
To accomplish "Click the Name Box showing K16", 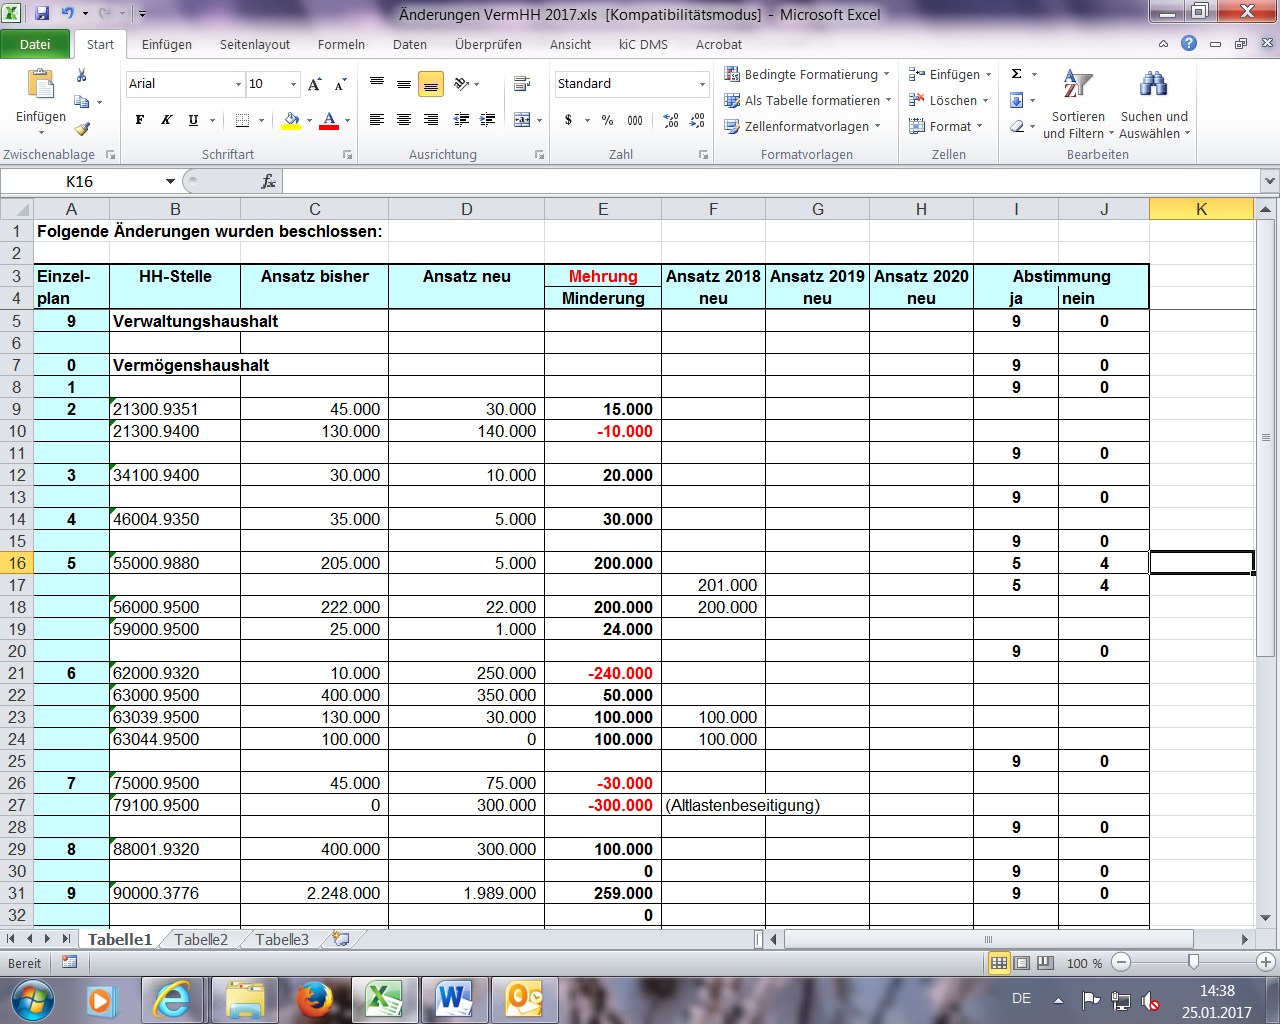I will click(x=80, y=181).
